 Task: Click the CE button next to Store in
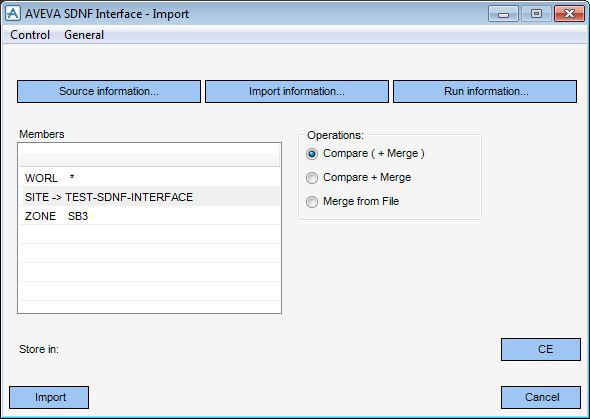click(x=541, y=349)
